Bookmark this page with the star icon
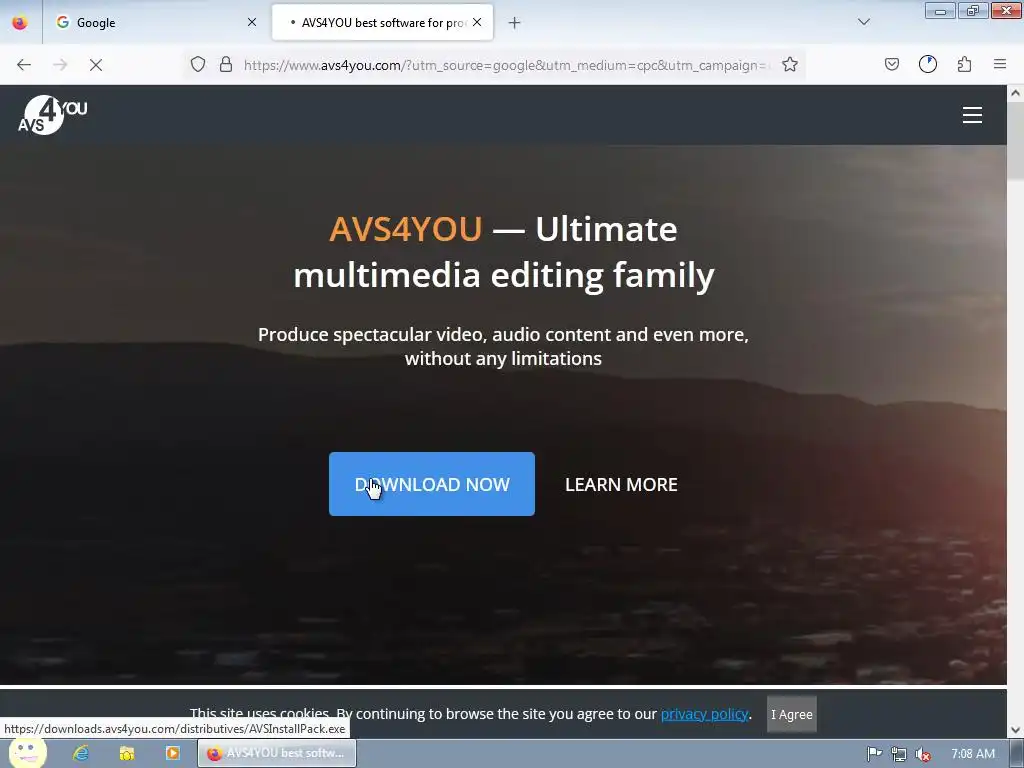The width and height of the screenshot is (1024, 768). point(790,64)
